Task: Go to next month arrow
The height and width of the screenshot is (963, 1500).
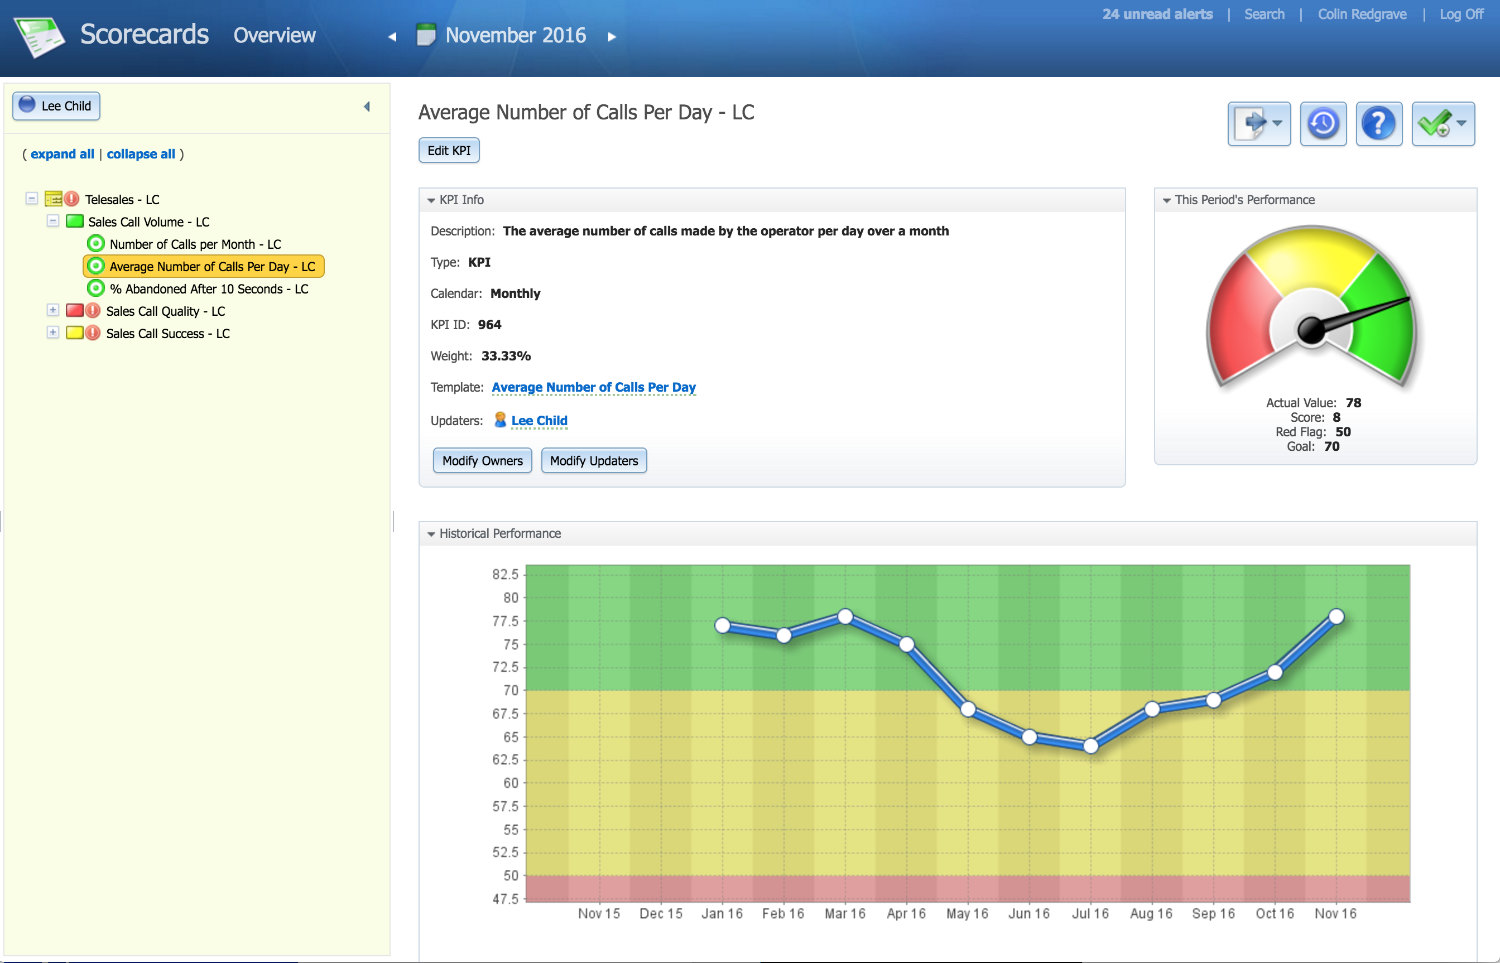Action: pyautogui.click(x=612, y=36)
